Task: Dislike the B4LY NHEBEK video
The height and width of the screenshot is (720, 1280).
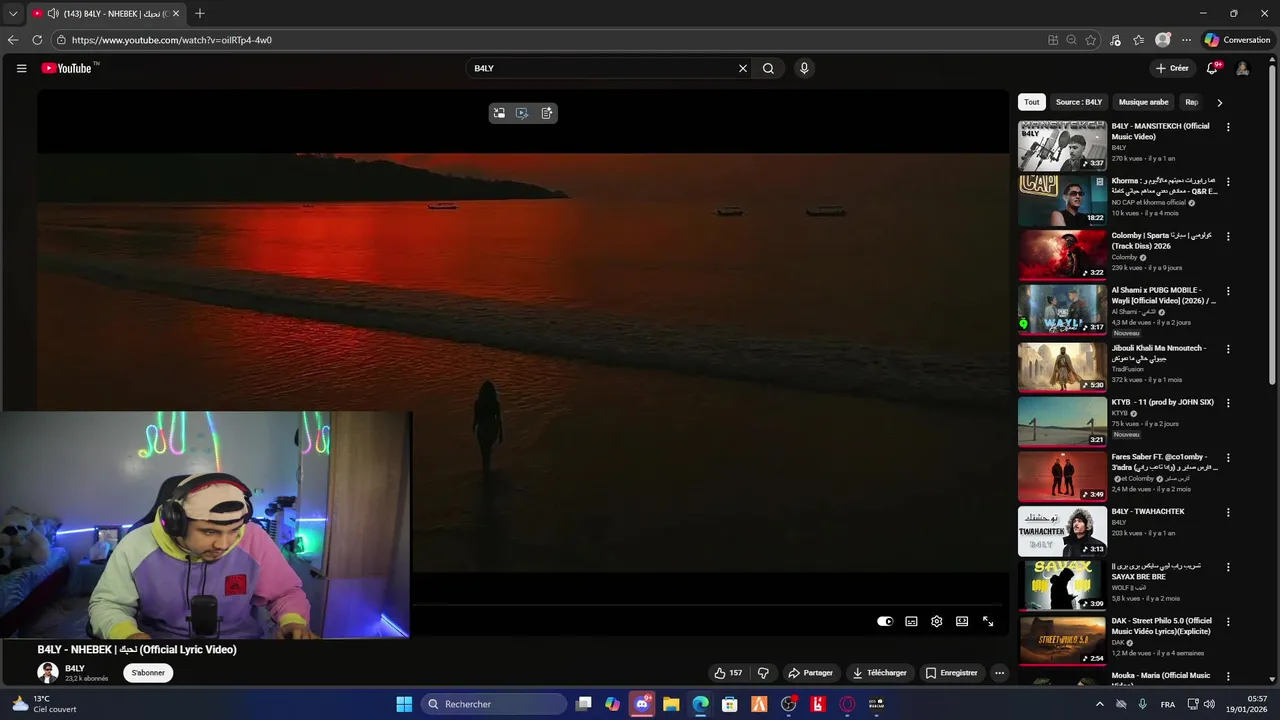Action: pos(763,673)
